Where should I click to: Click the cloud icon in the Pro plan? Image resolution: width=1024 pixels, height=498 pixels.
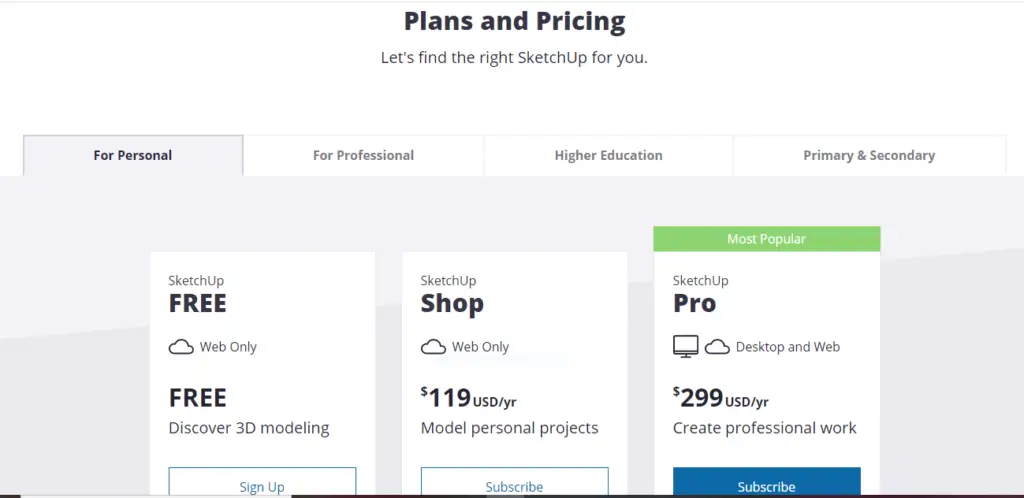(x=717, y=347)
